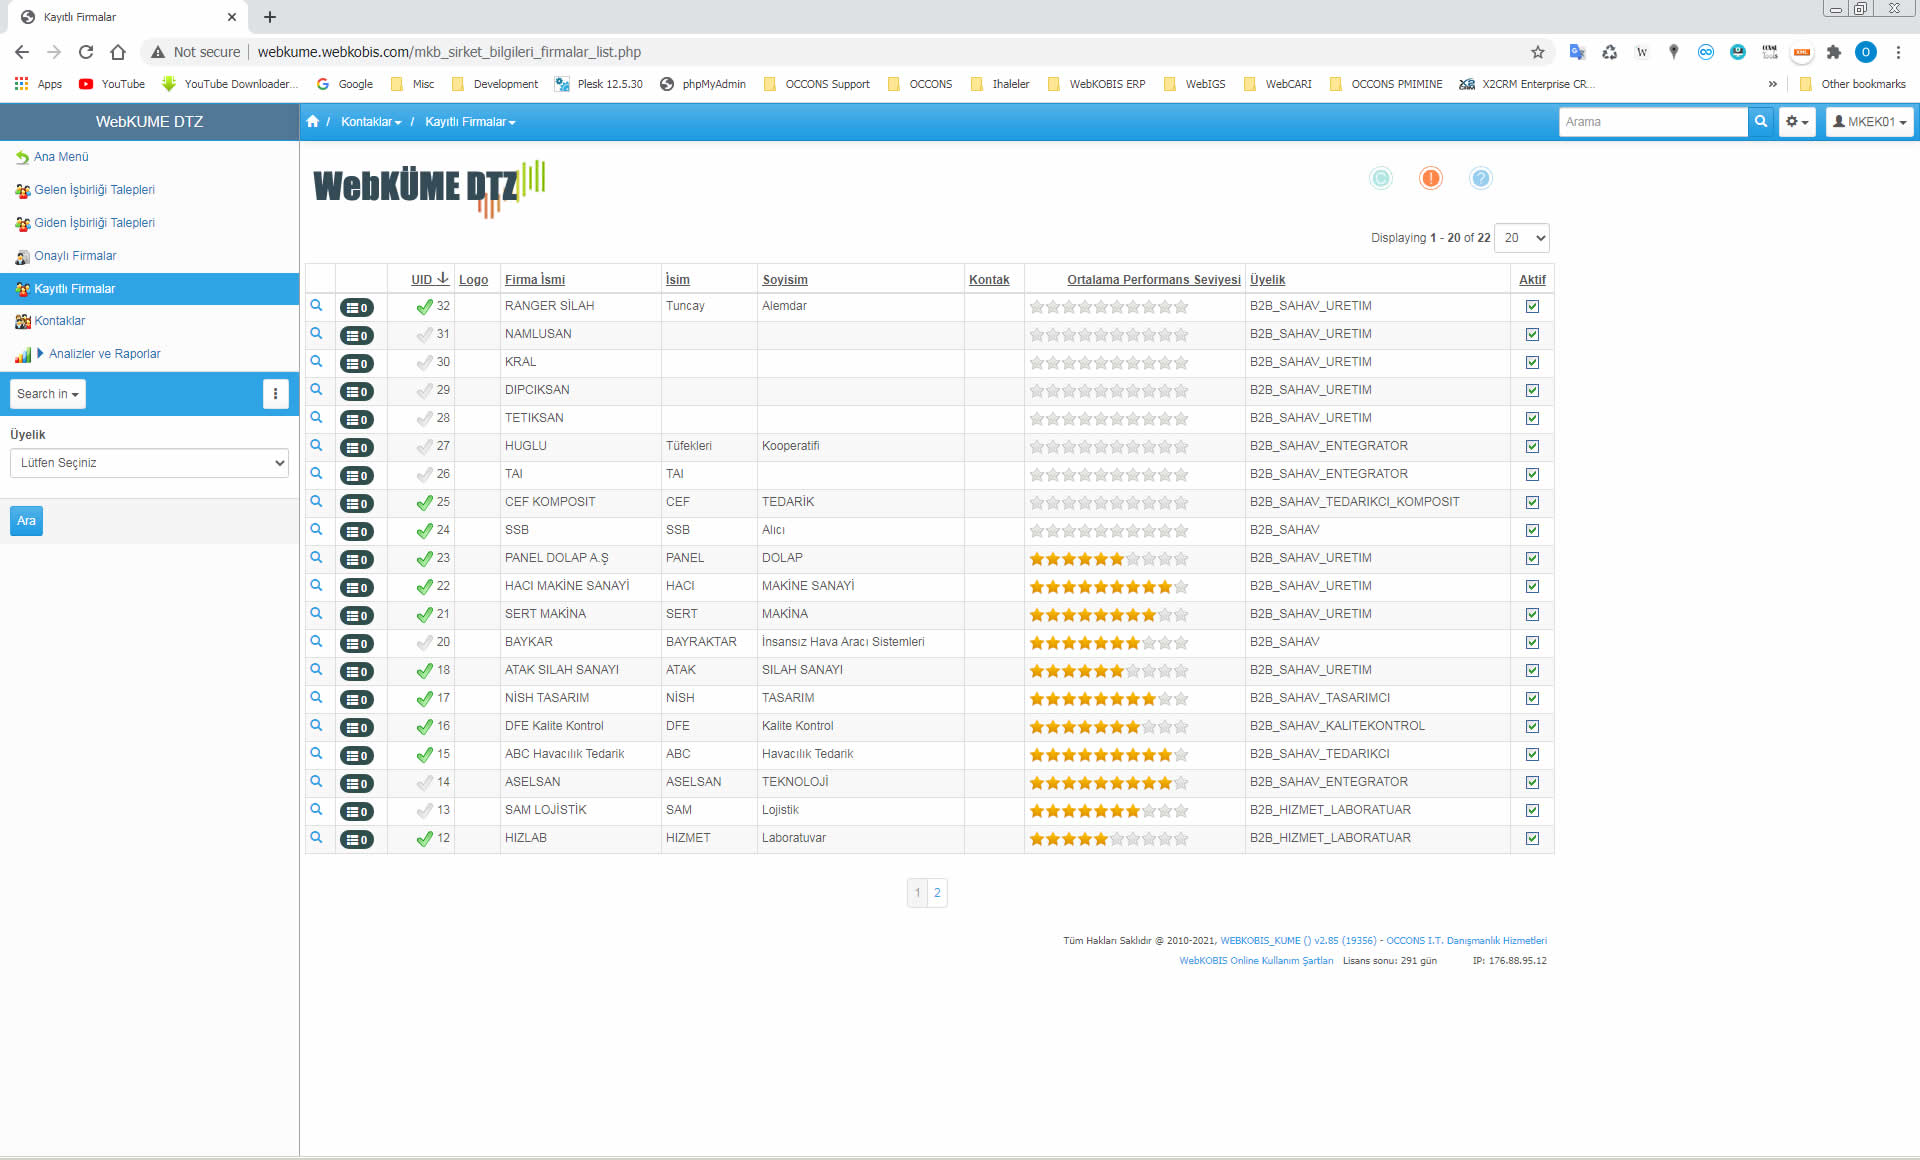Open the Üyelik Lütfen Seçiniz combo box
The height and width of the screenshot is (1160, 1920).
click(x=149, y=463)
